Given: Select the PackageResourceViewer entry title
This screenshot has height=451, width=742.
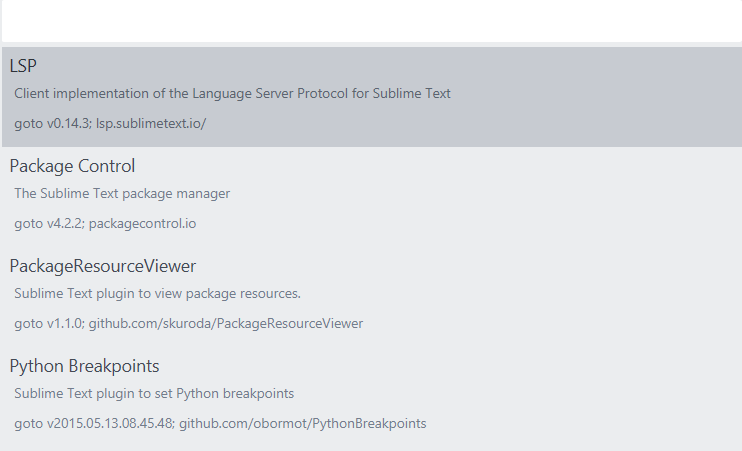Looking at the screenshot, I should [103, 266].
